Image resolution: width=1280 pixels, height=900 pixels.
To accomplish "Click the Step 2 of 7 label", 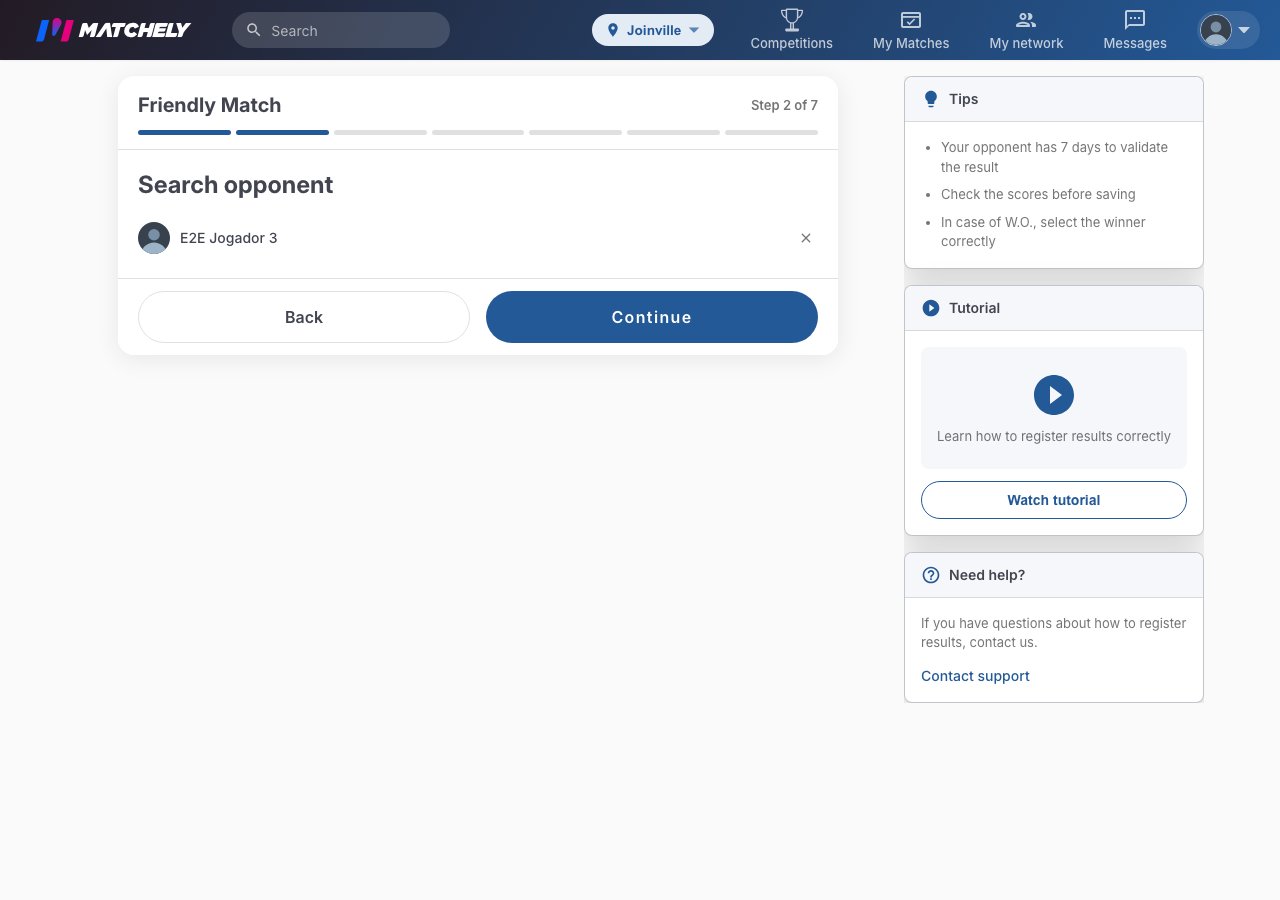I will pos(784,105).
